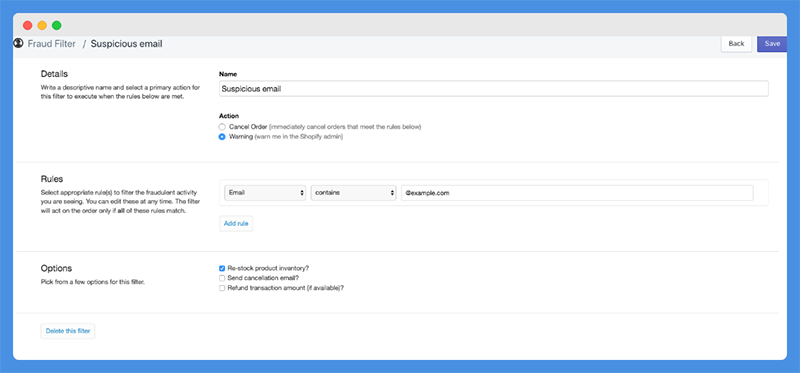Save the filter with Save button
This screenshot has height=373, width=800.
coord(772,44)
